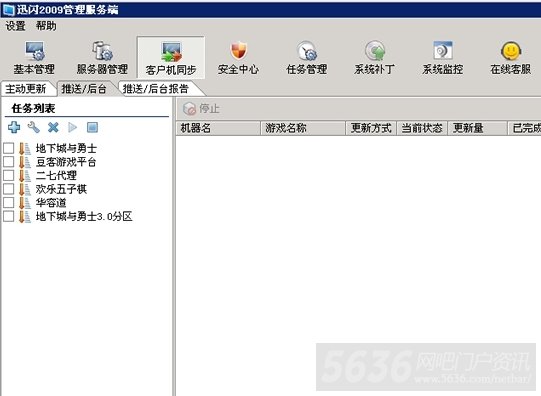This screenshot has width=541, height=396.
Task: Open 服务器管理 toolbar section
Action: (x=102, y=58)
